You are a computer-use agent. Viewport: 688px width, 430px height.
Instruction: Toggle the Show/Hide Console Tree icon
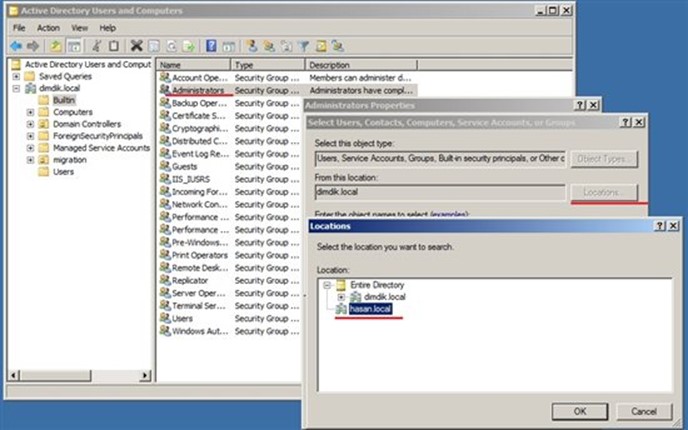pyautogui.click(x=74, y=46)
